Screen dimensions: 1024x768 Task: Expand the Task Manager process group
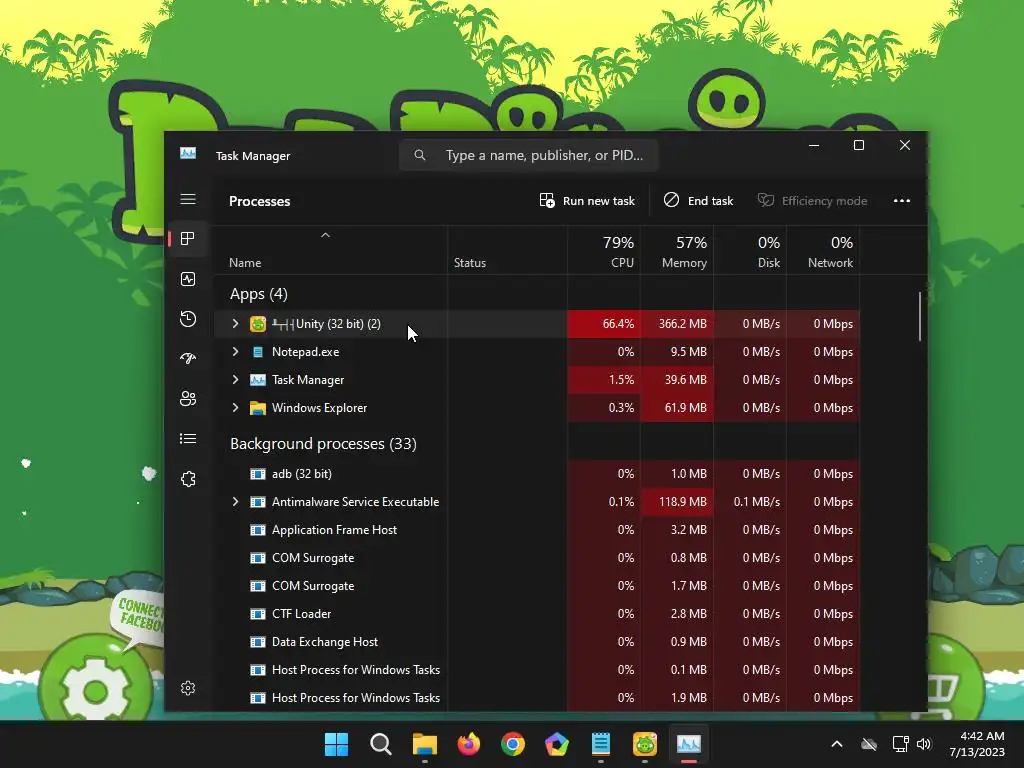235,380
